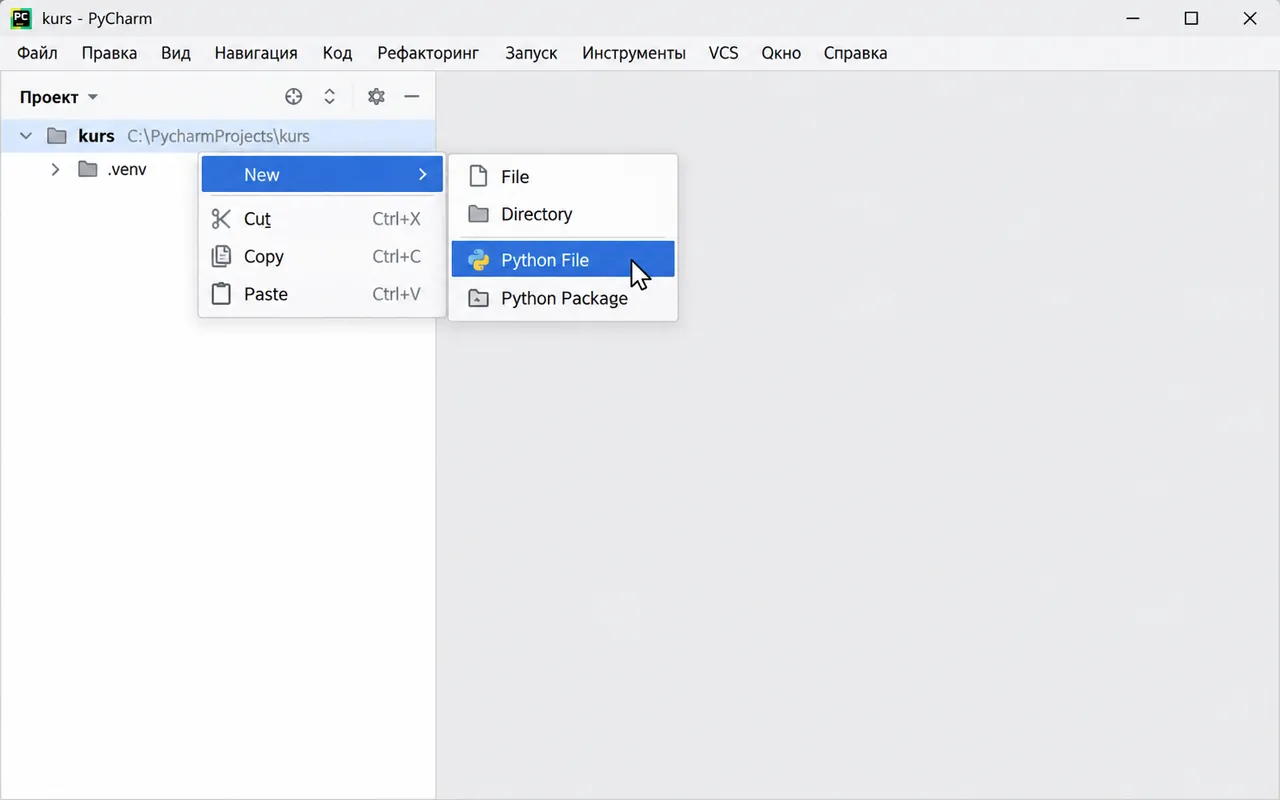
Task: Click the expand/collapse all arrows icon
Action: (x=330, y=97)
